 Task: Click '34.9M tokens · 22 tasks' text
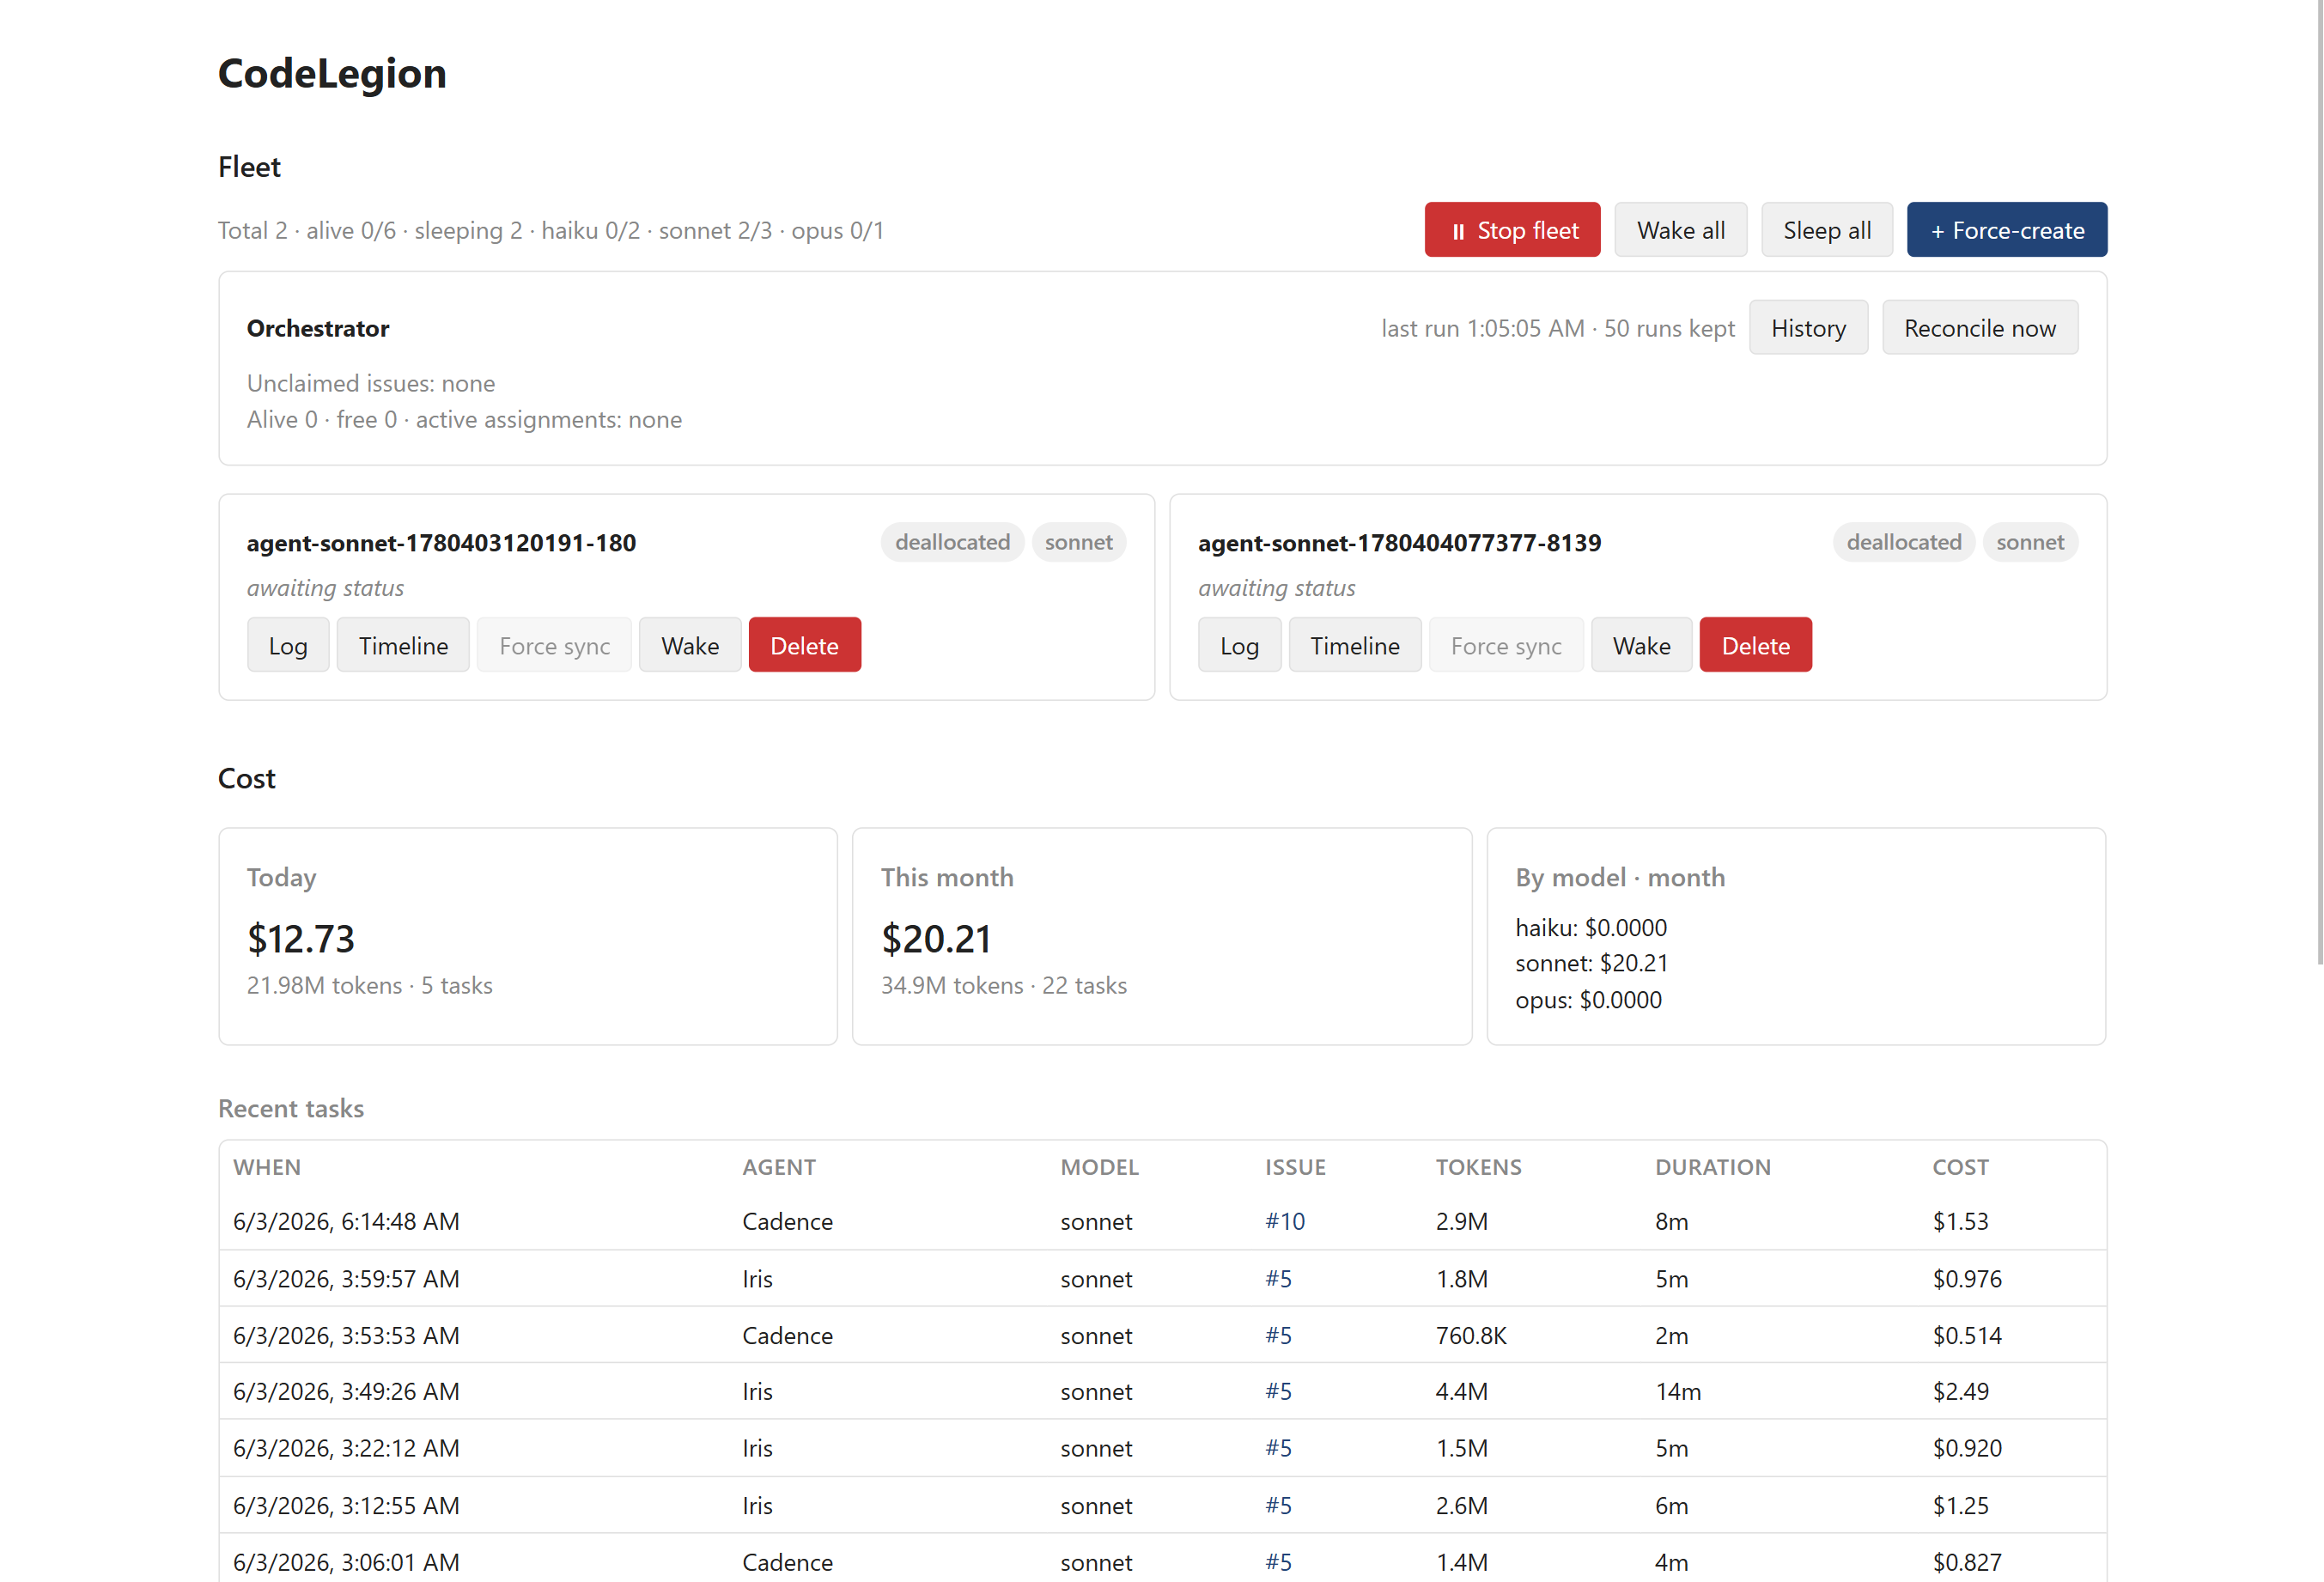1004,985
